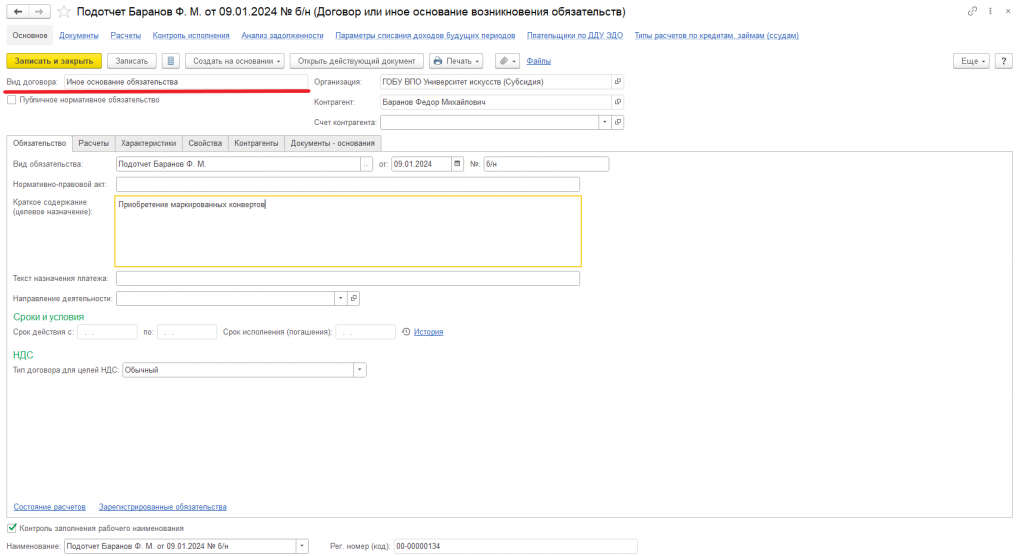Open help with the question mark button

click(x=1004, y=61)
